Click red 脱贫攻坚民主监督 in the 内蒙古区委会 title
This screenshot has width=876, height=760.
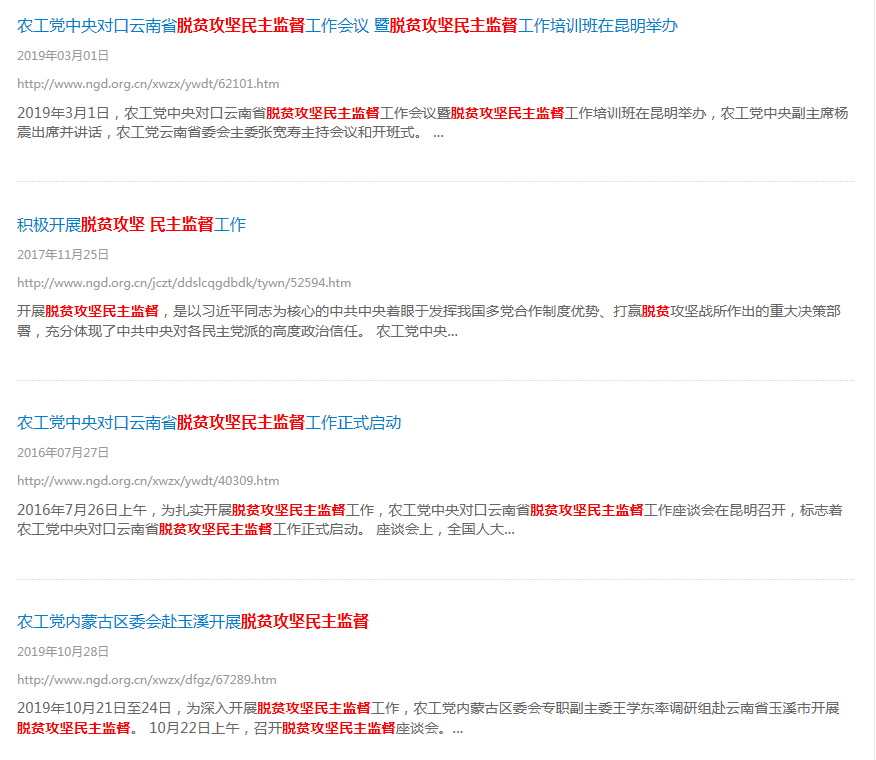coord(304,622)
